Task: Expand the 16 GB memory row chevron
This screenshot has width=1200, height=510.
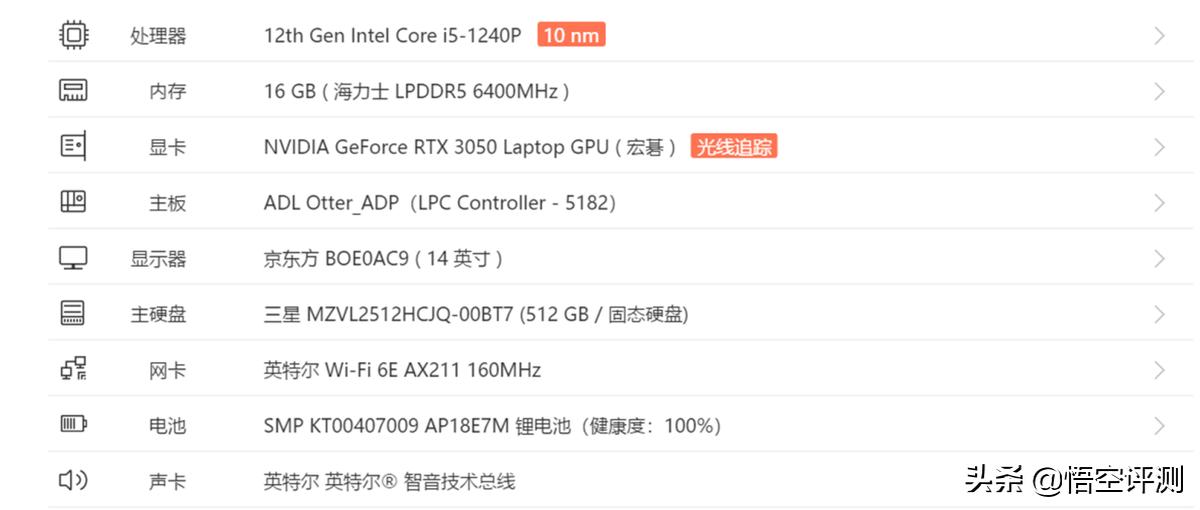Action: click(1159, 92)
